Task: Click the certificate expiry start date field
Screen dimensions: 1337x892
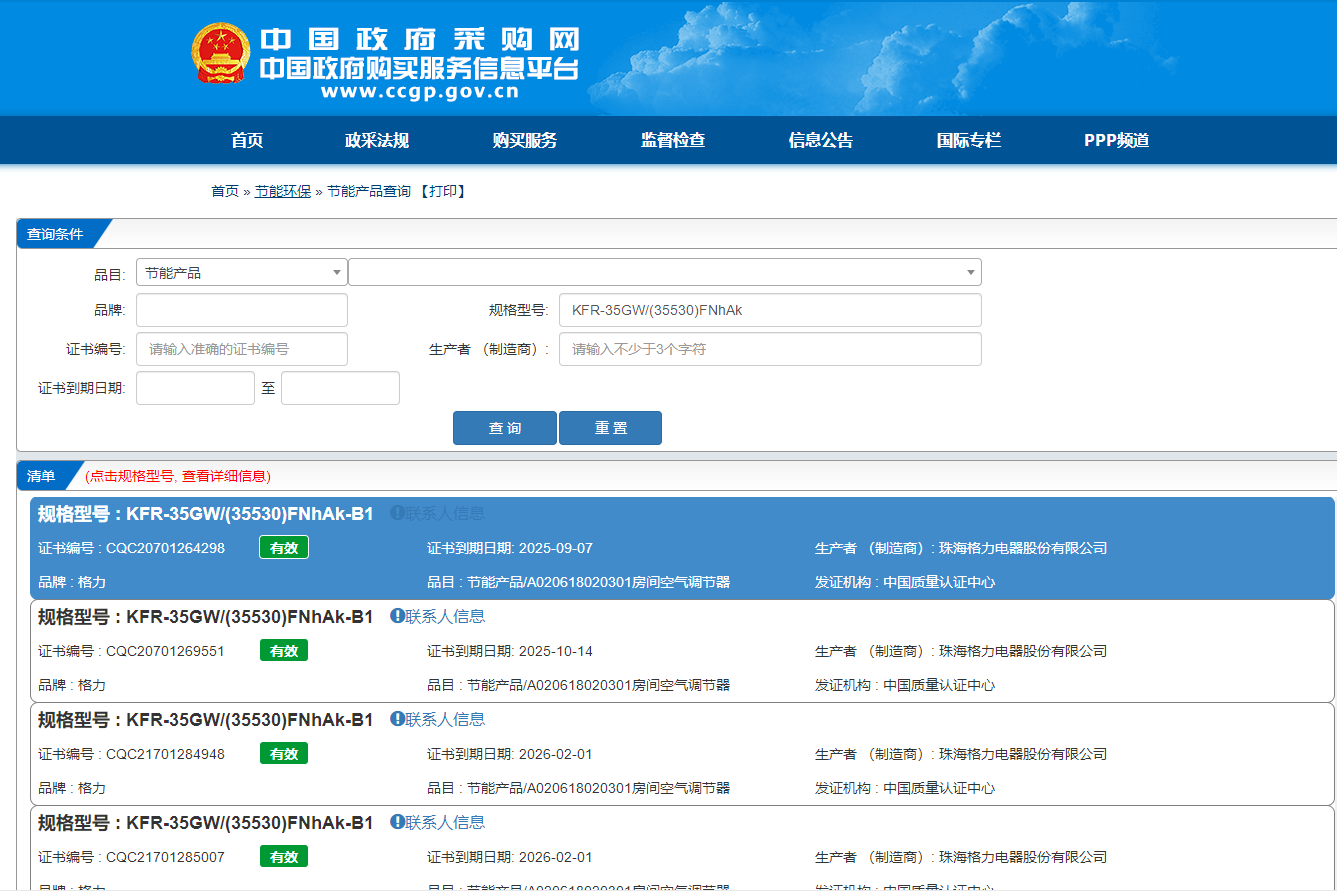Action: pos(195,388)
